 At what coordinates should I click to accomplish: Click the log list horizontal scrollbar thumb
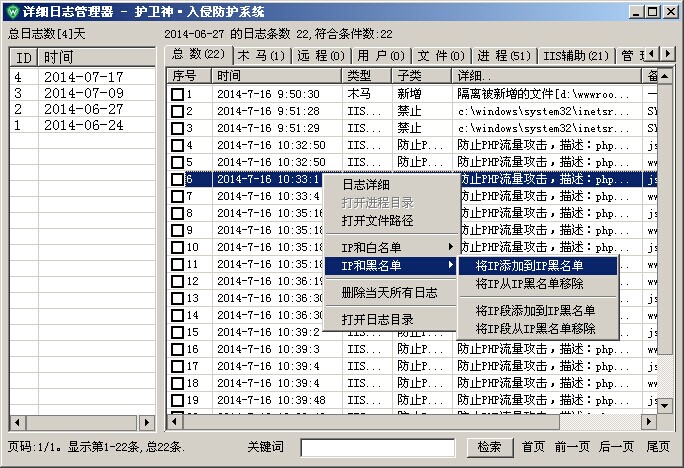[x=372, y=422]
